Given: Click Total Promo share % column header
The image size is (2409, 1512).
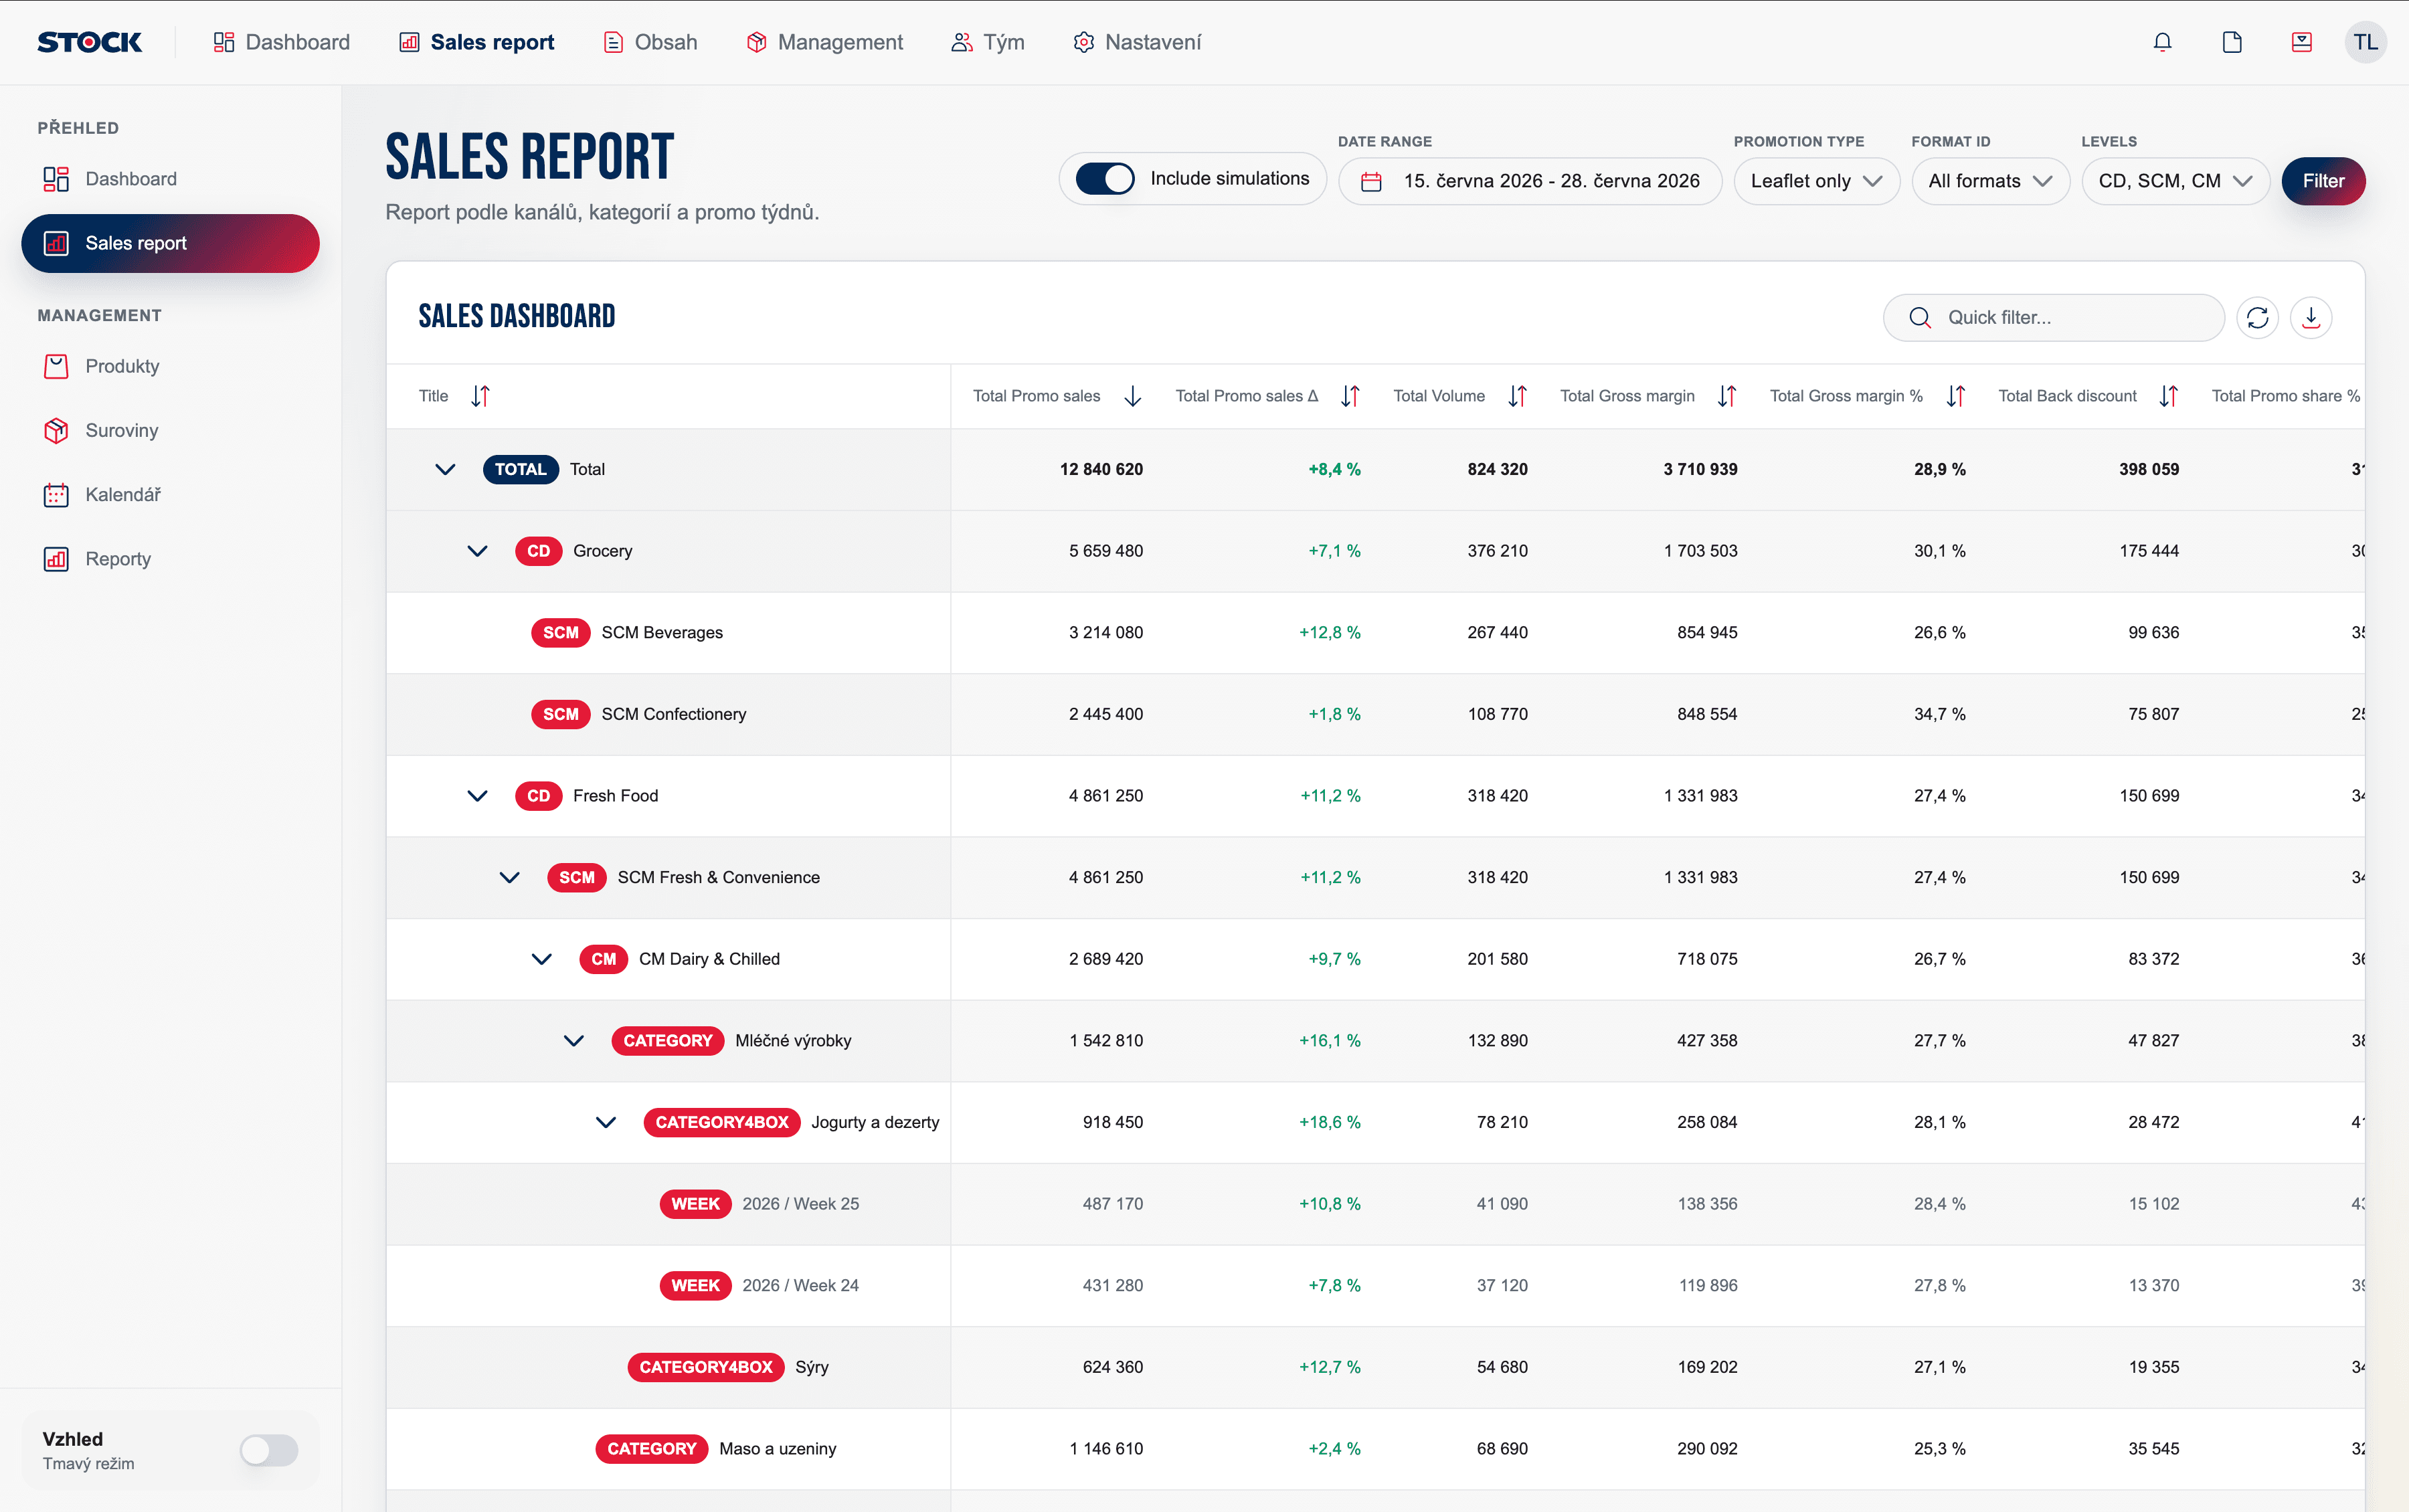Looking at the screenshot, I should (x=2285, y=396).
